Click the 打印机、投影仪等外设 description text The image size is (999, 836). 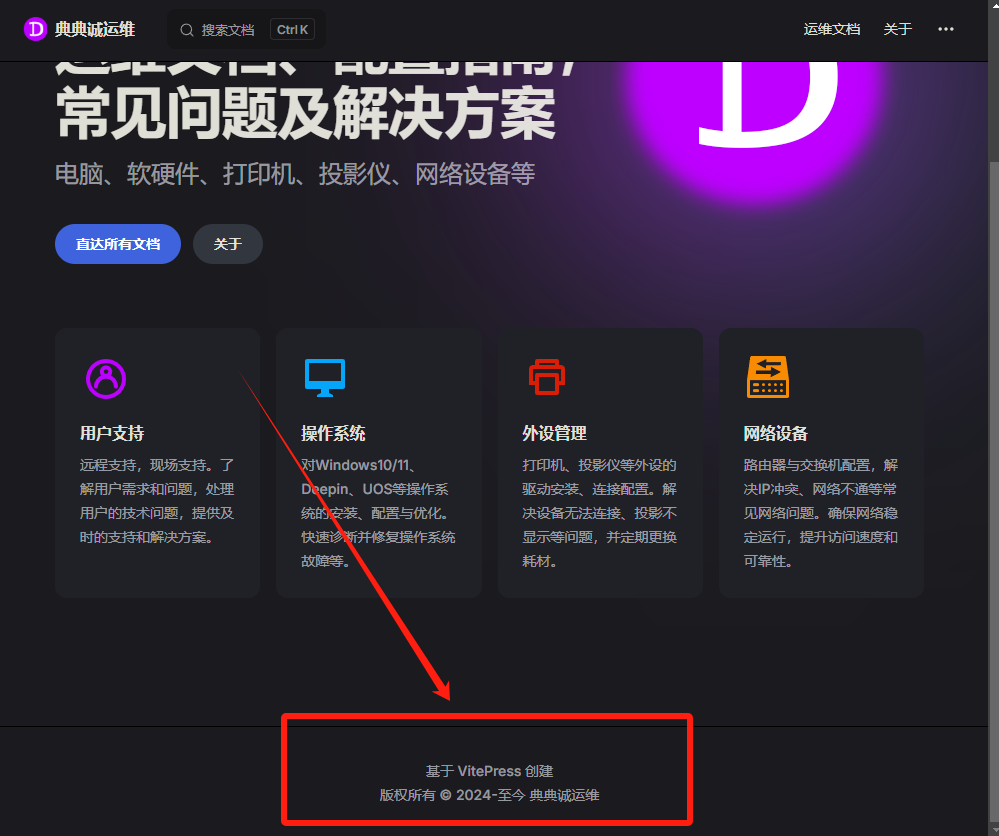600,513
